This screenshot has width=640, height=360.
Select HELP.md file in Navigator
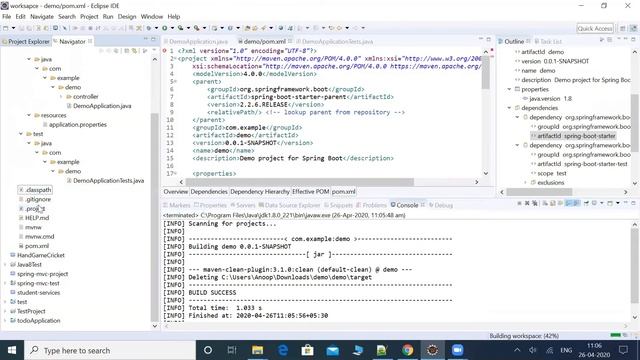pyautogui.click(x=34, y=218)
